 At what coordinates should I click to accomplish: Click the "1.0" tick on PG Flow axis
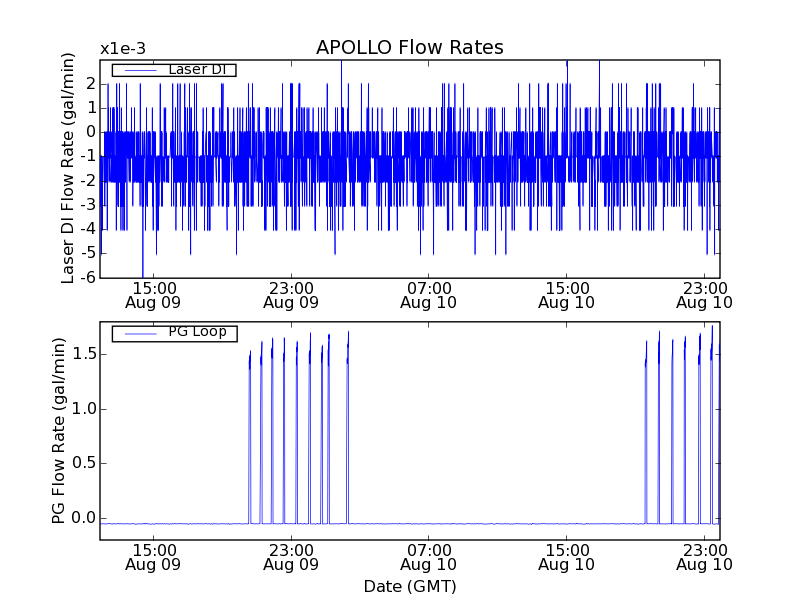tap(84, 409)
